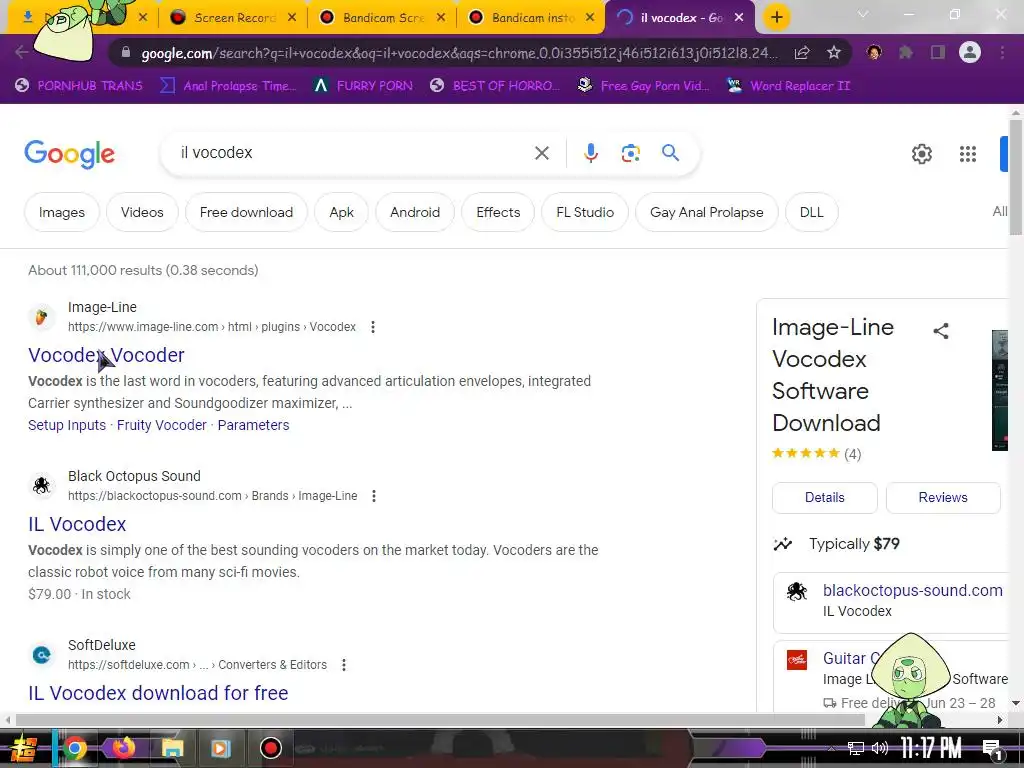
Task: Open Word Replacer II bookmark
Action: click(789, 86)
